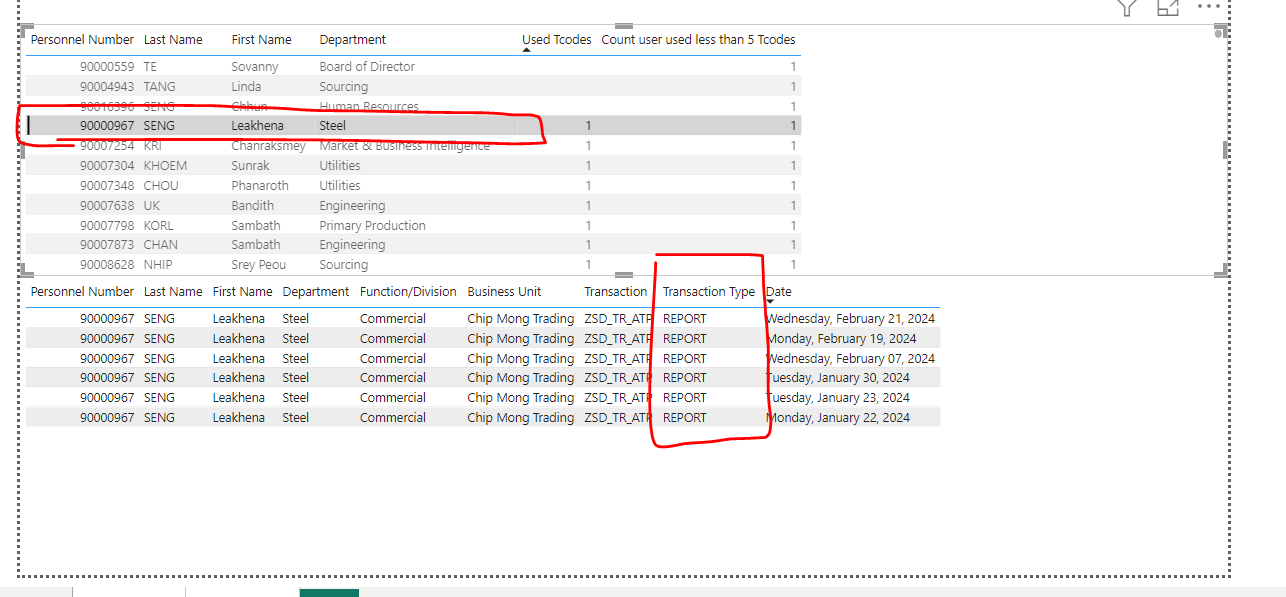This screenshot has width=1286, height=597.
Task: Select personnel number 90004943
Action: [107, 87]
